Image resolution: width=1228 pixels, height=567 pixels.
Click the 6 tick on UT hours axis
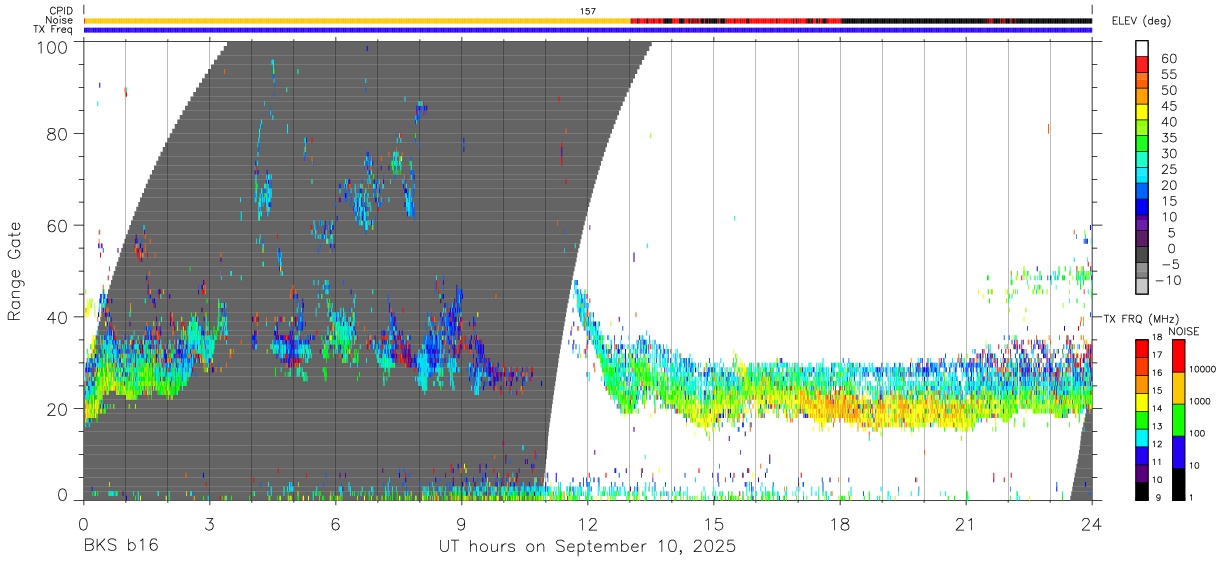[x=335, y=523]
